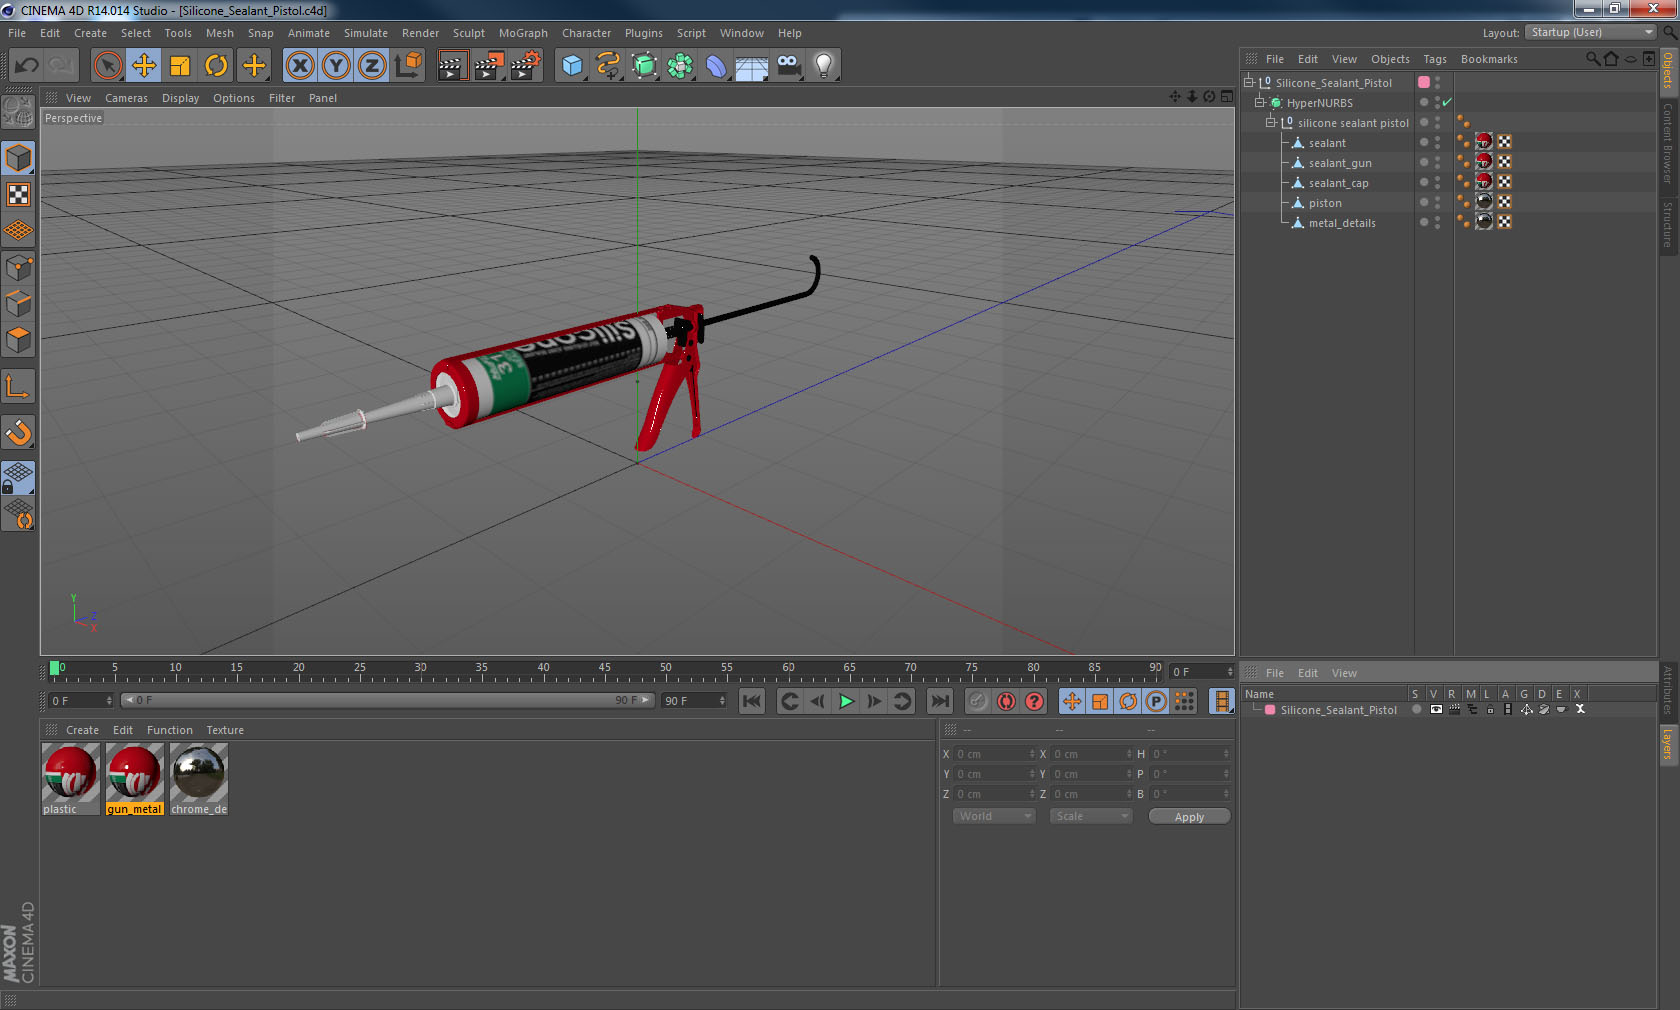
Task: Open the Scale mode dropdown
Action: point(1091,816)
